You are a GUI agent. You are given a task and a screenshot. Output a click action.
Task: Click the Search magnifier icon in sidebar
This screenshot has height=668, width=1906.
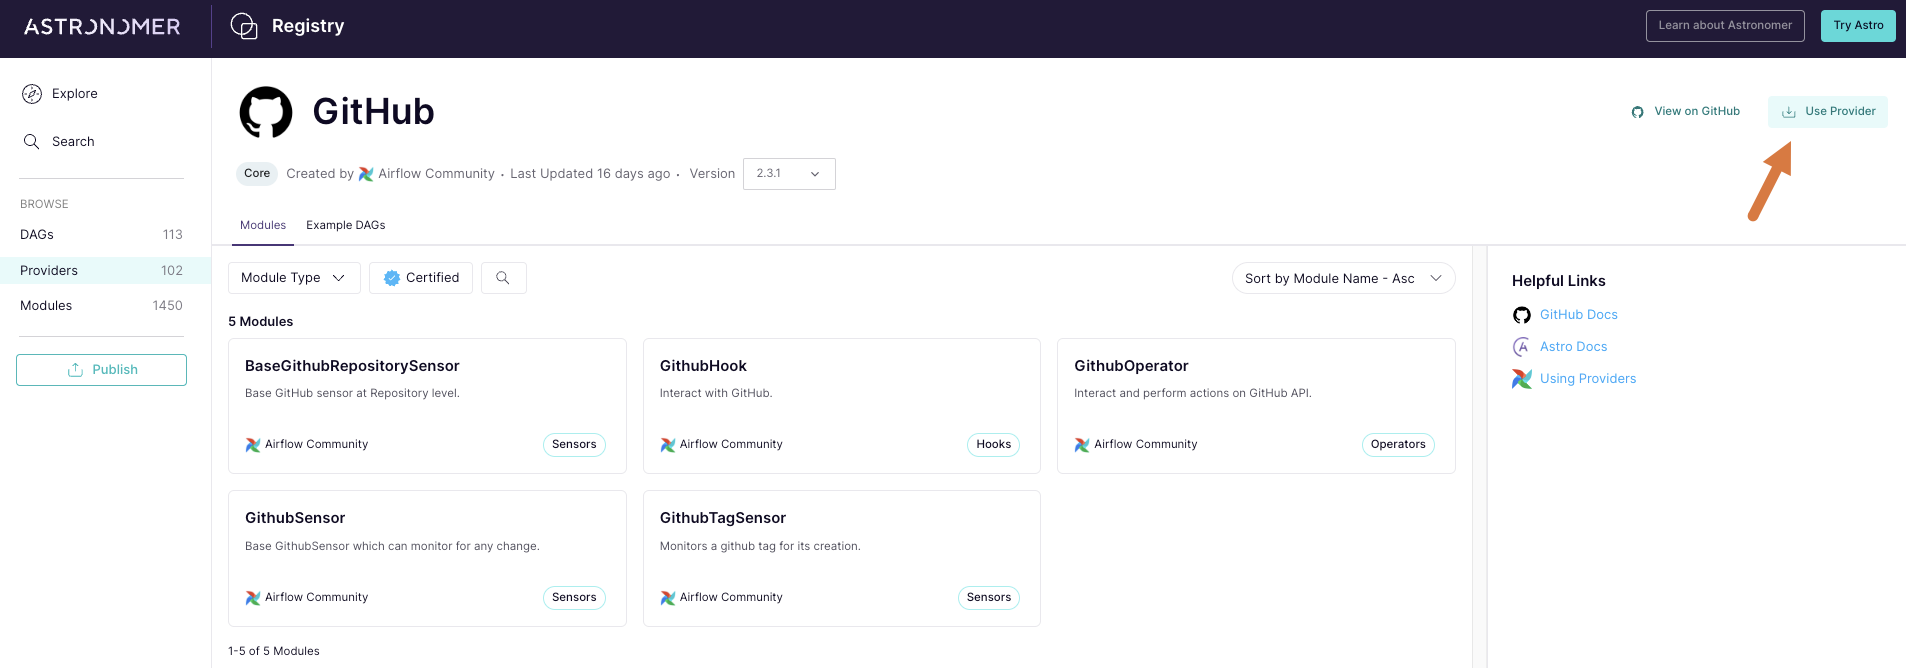pyautogui.click(x=32, y=142)
